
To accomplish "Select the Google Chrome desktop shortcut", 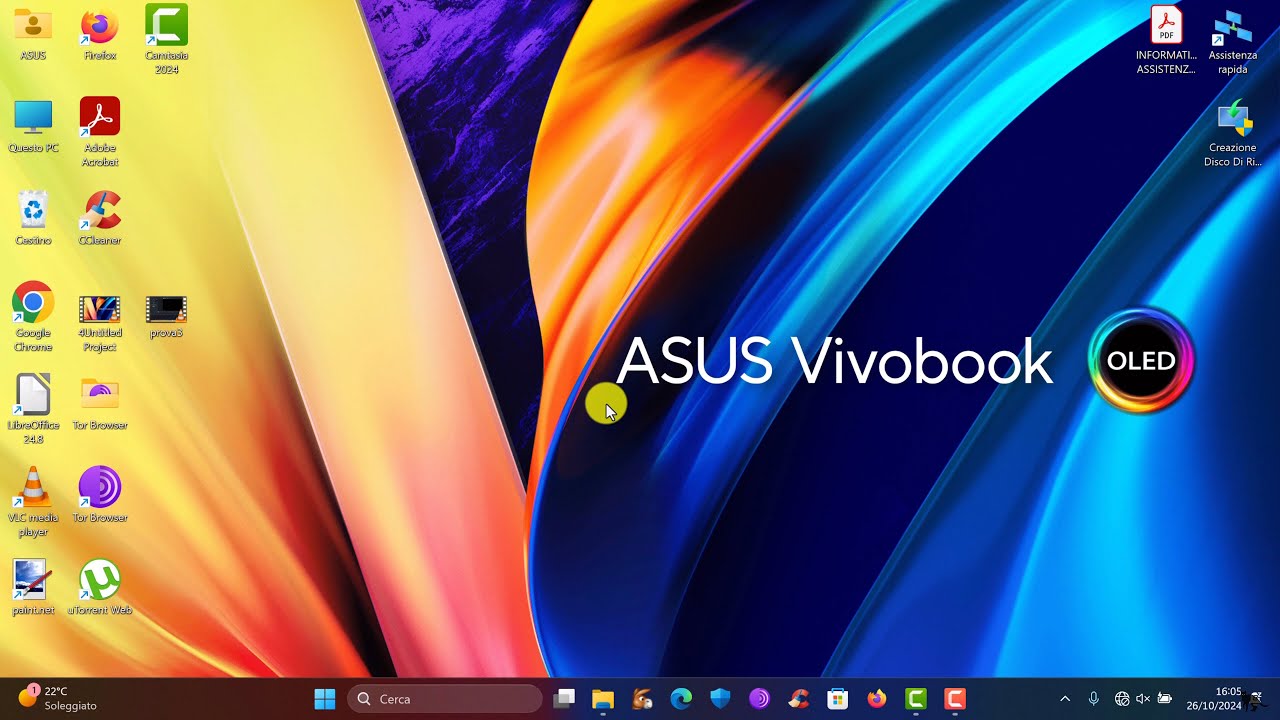I will click(33, 317).
